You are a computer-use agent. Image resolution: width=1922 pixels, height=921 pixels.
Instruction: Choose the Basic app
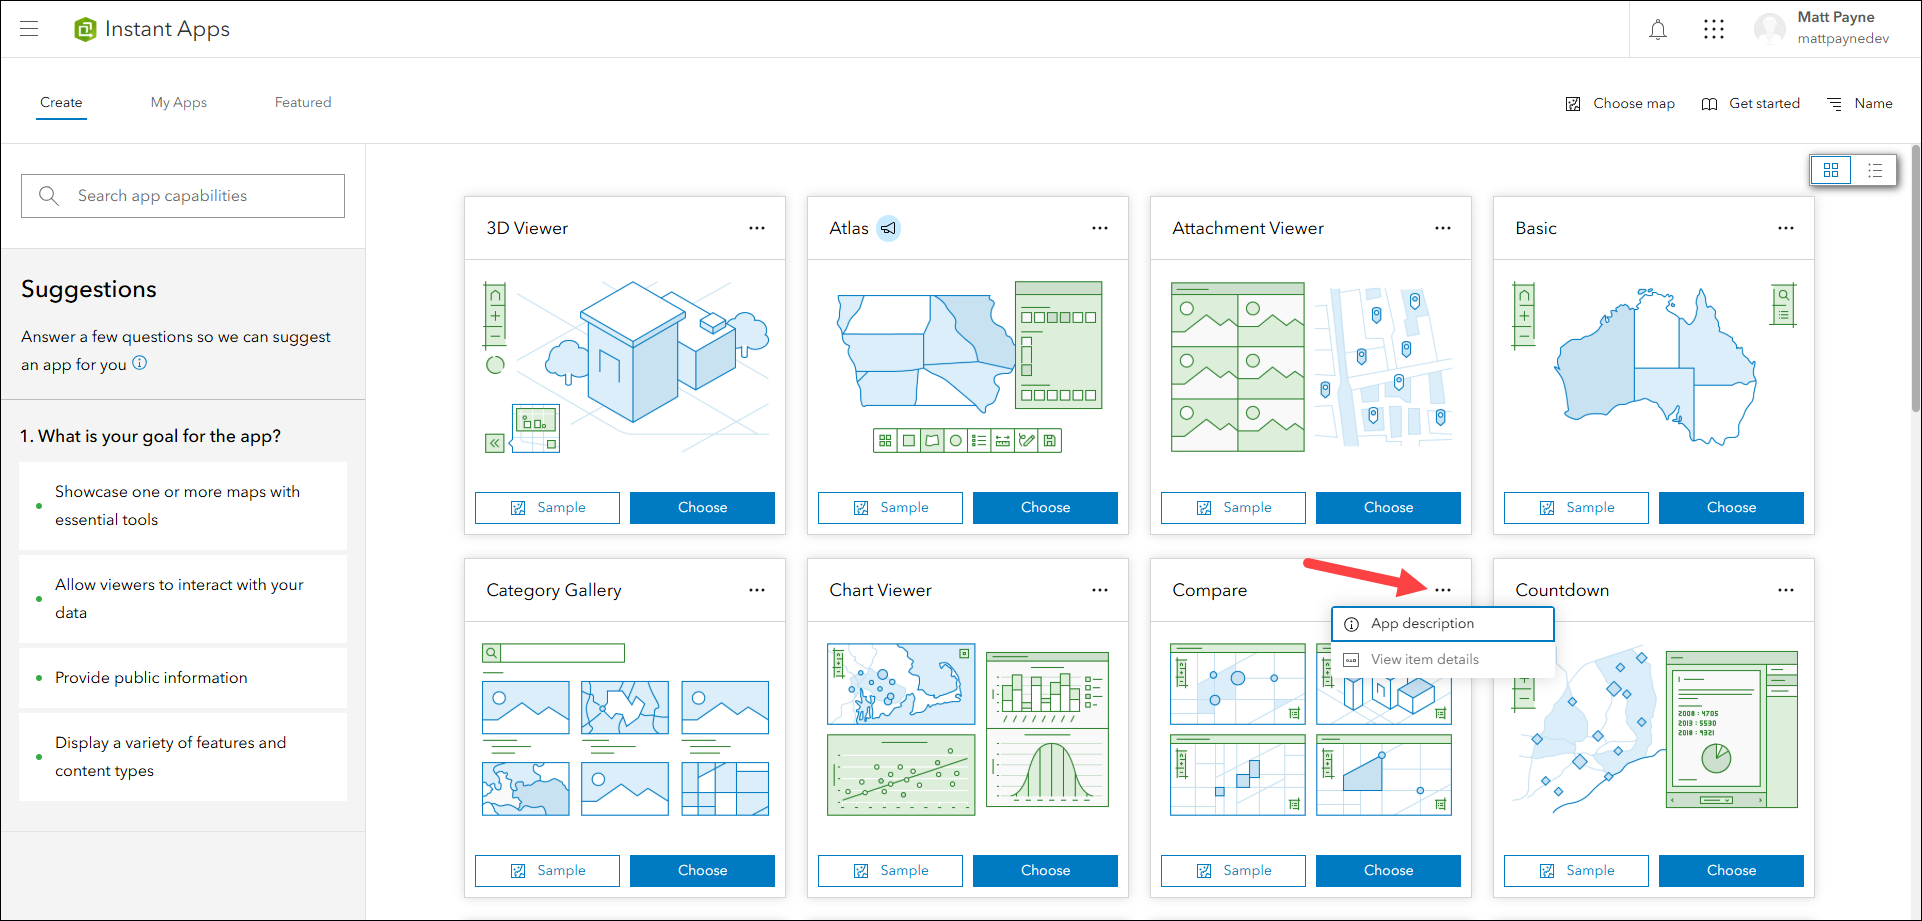1731,508
